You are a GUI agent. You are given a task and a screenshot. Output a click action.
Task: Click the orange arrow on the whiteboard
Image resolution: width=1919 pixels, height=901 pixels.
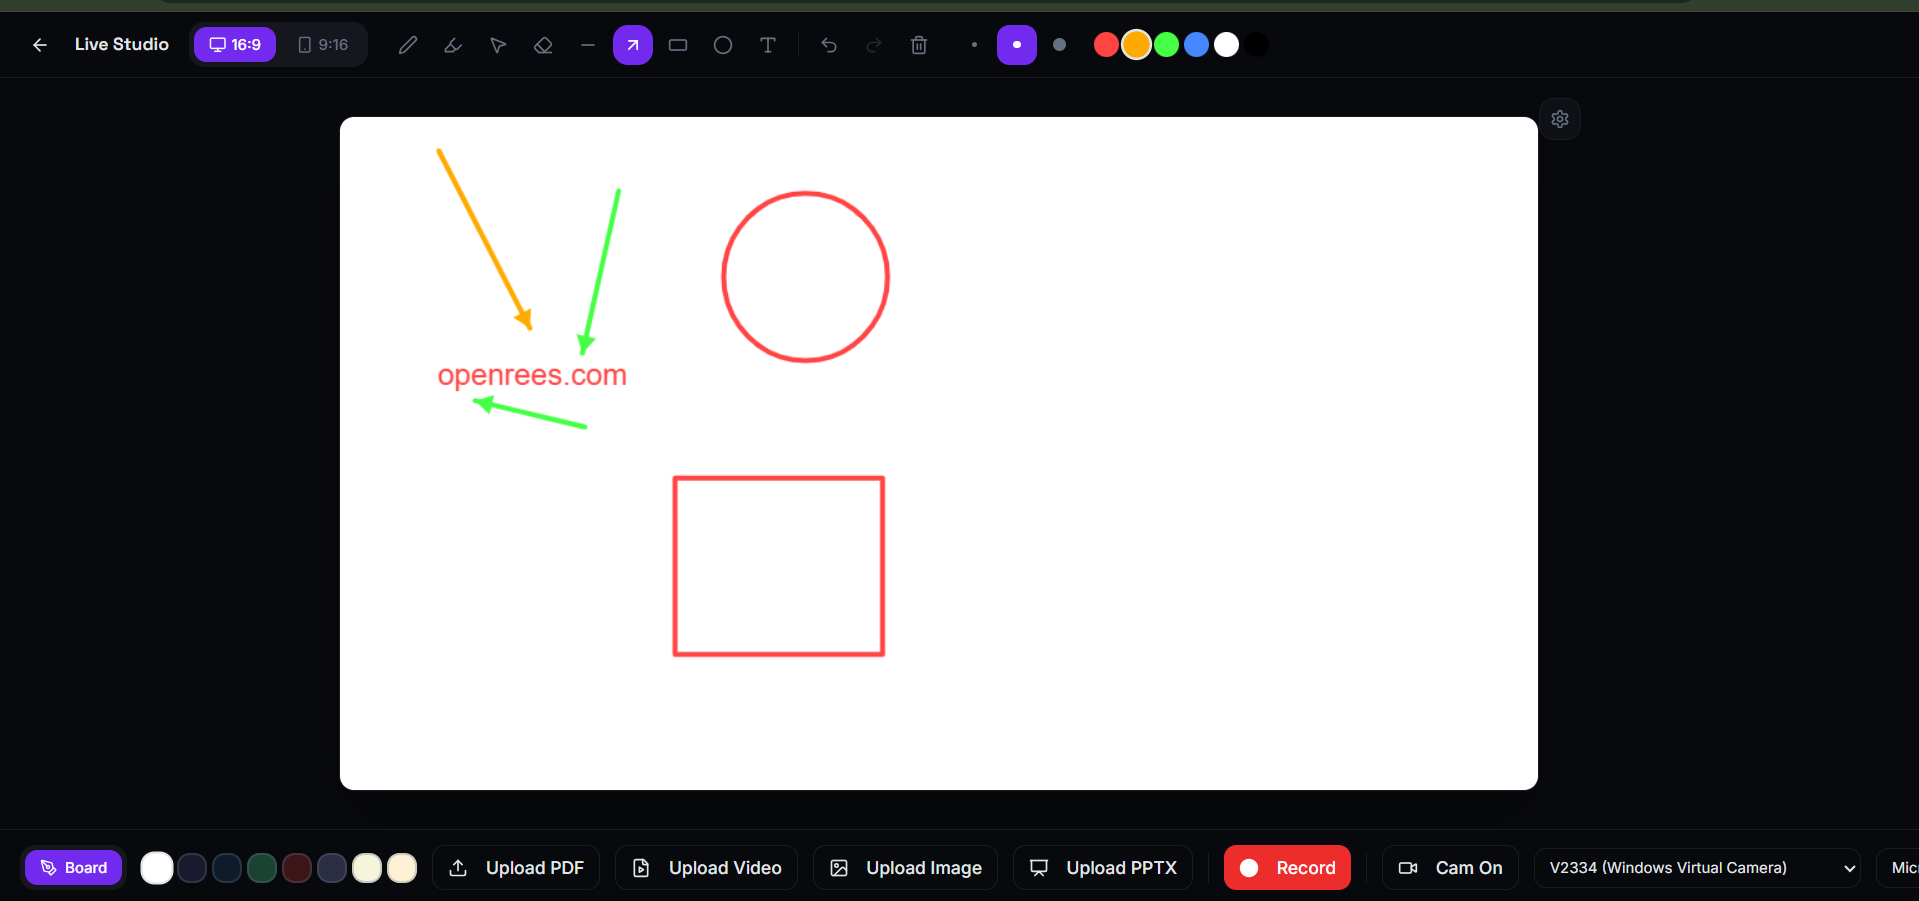pyautogui.click(x=485, y=240)
